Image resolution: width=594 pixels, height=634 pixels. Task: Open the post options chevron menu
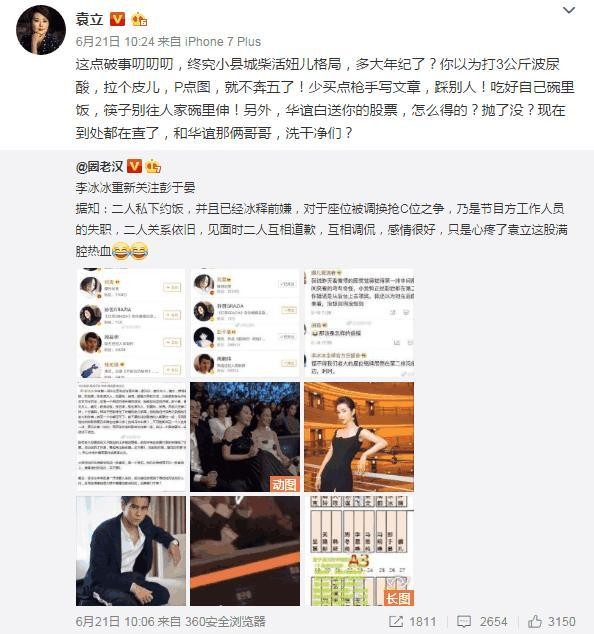[569, 10]
